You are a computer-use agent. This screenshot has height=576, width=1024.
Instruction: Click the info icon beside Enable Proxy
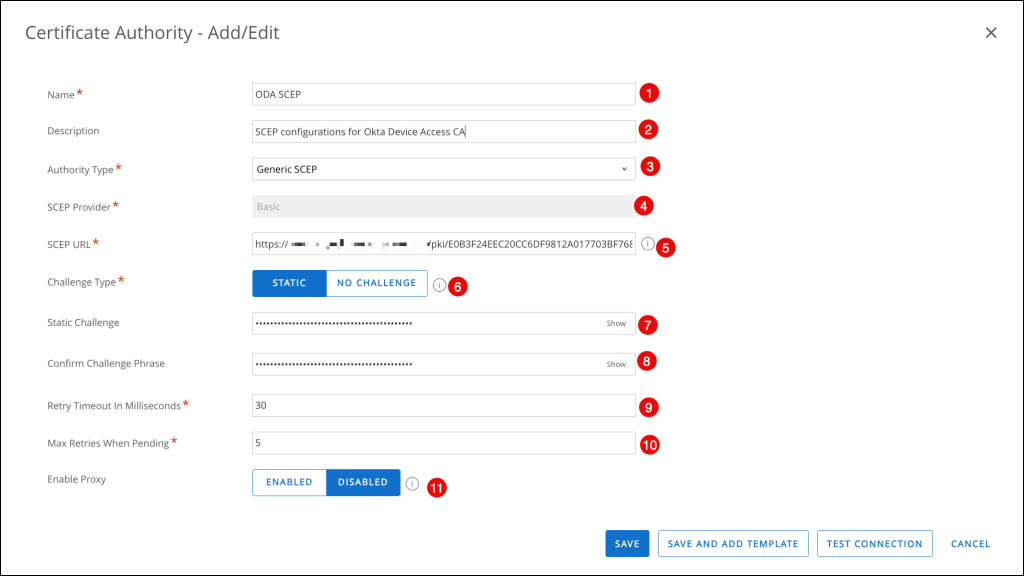click(411, 483)
